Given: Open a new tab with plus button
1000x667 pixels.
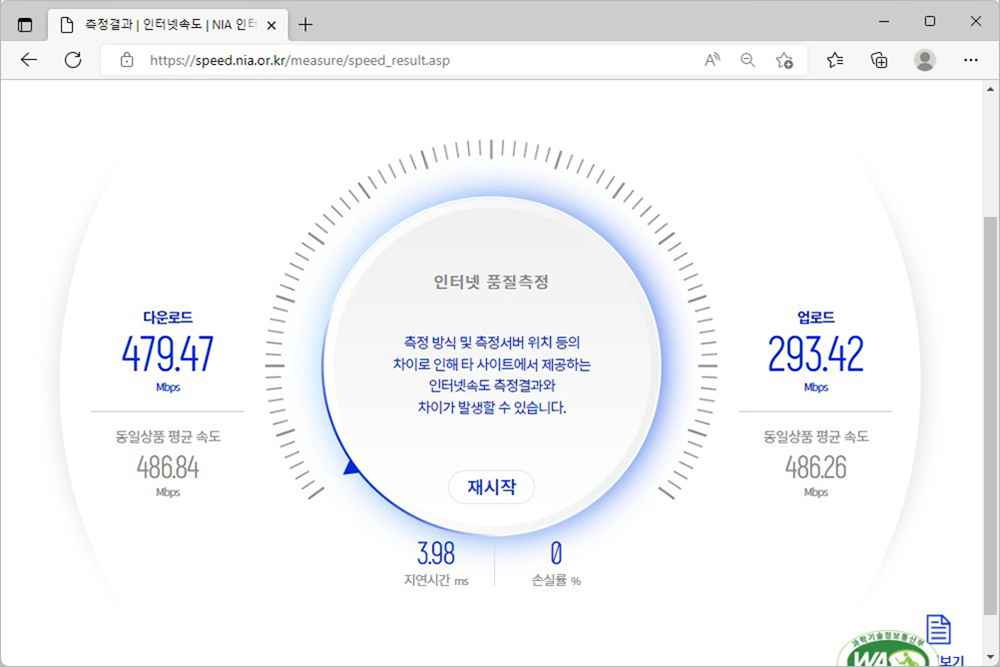Looking at the screenshot, I should pyautogui.click(x=305, y=25).
